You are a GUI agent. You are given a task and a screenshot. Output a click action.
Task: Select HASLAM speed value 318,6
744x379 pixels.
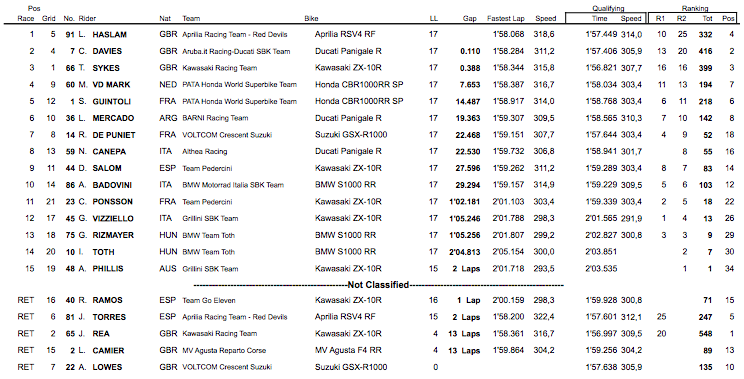[x=544, y=35]
